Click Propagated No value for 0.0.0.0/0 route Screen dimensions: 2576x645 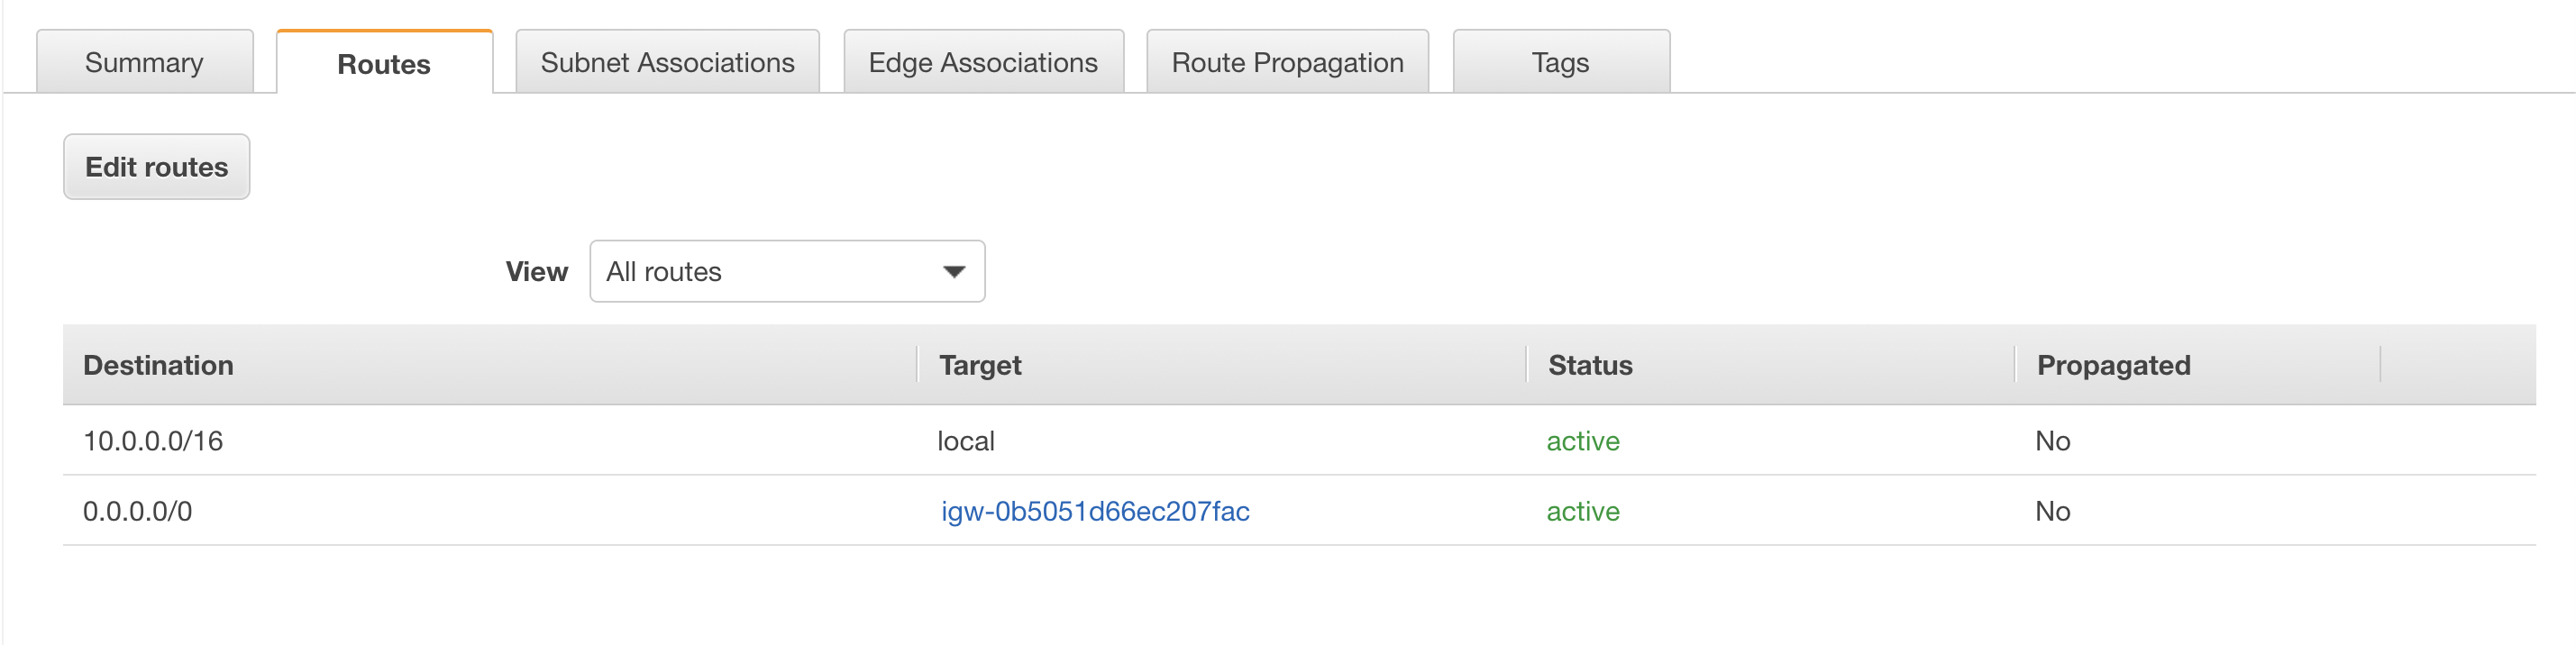pyautogui.click(x=2052, y=511)
